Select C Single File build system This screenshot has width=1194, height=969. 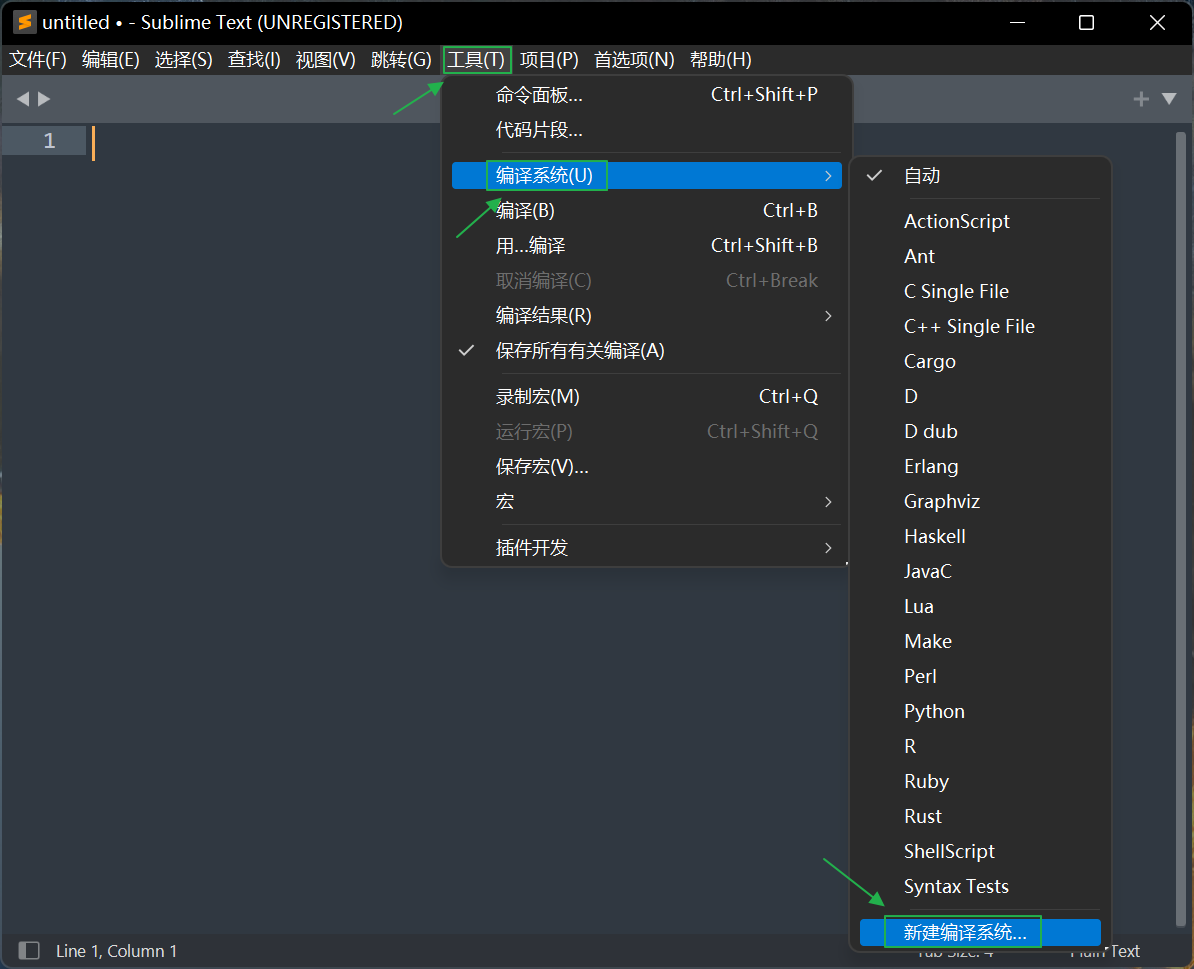[x=980, y=292]
